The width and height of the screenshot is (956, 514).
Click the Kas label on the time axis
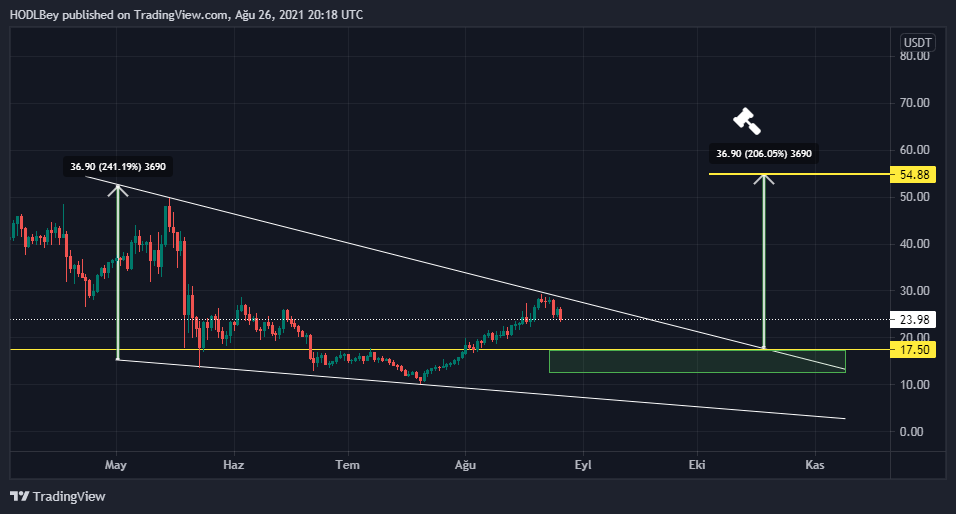pyautogui.click(x=815, y=465)
